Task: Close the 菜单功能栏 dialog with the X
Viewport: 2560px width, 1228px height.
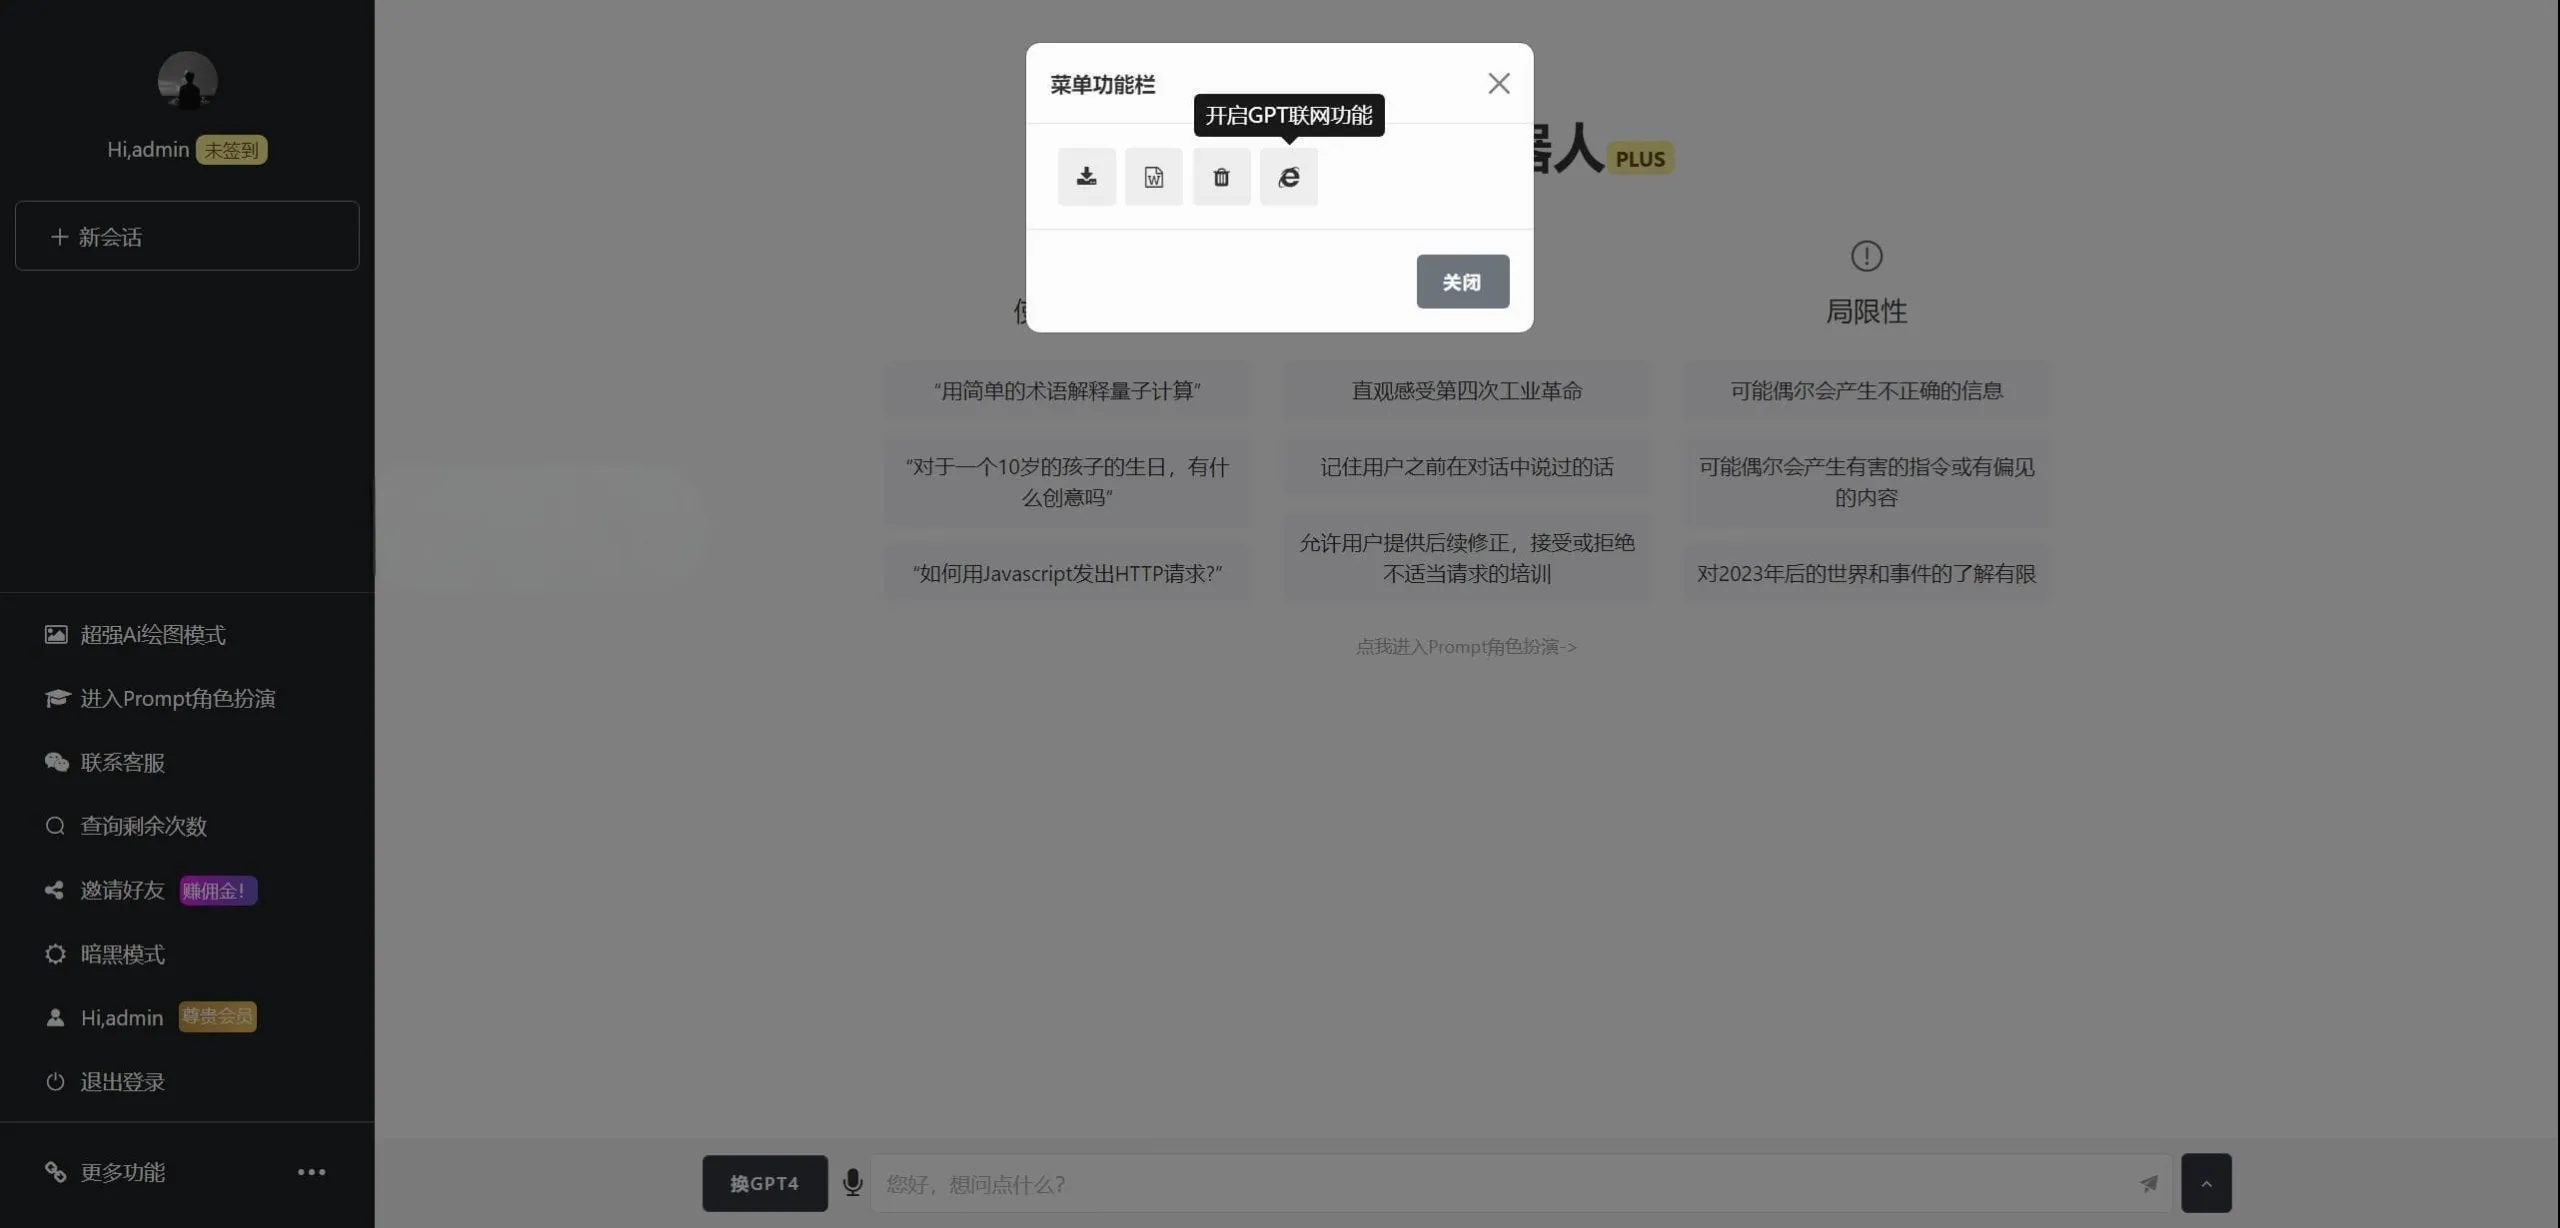Action: click(1498, 83)
